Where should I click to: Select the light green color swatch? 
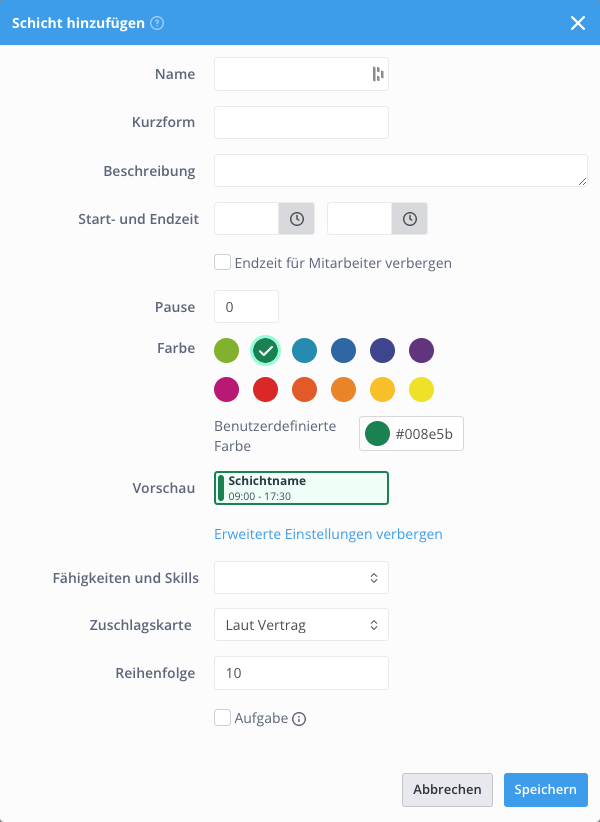click(x=226, y=350)
